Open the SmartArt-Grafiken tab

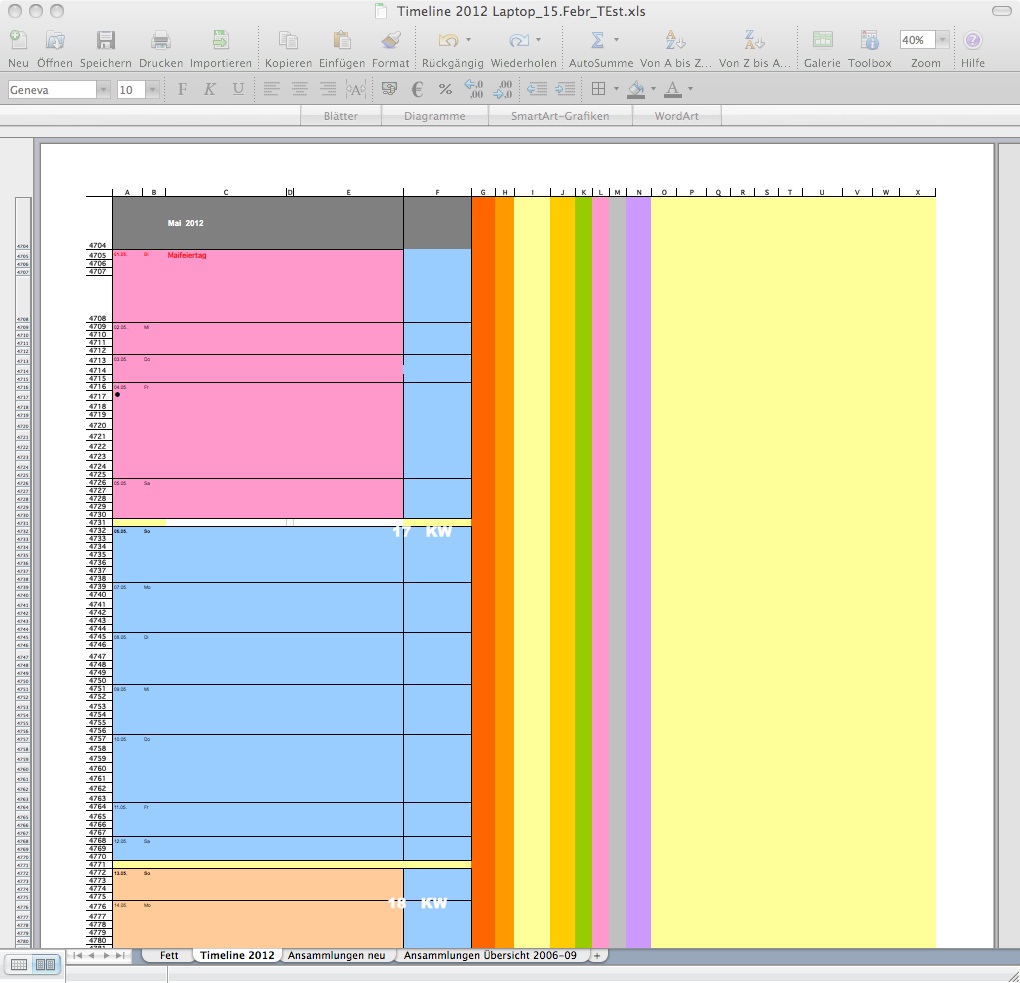[x=560, y=116]
